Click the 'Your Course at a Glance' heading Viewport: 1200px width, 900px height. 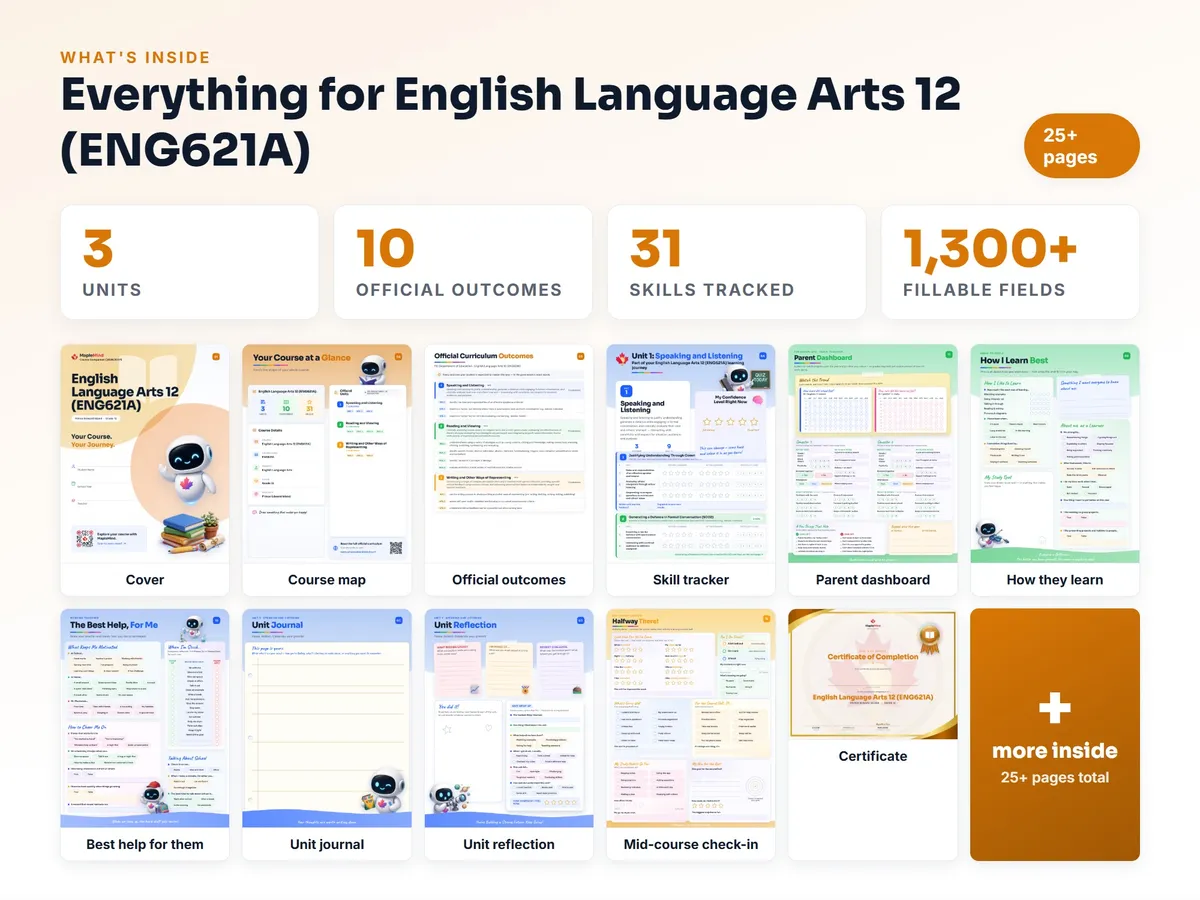(x=302, y=357)
